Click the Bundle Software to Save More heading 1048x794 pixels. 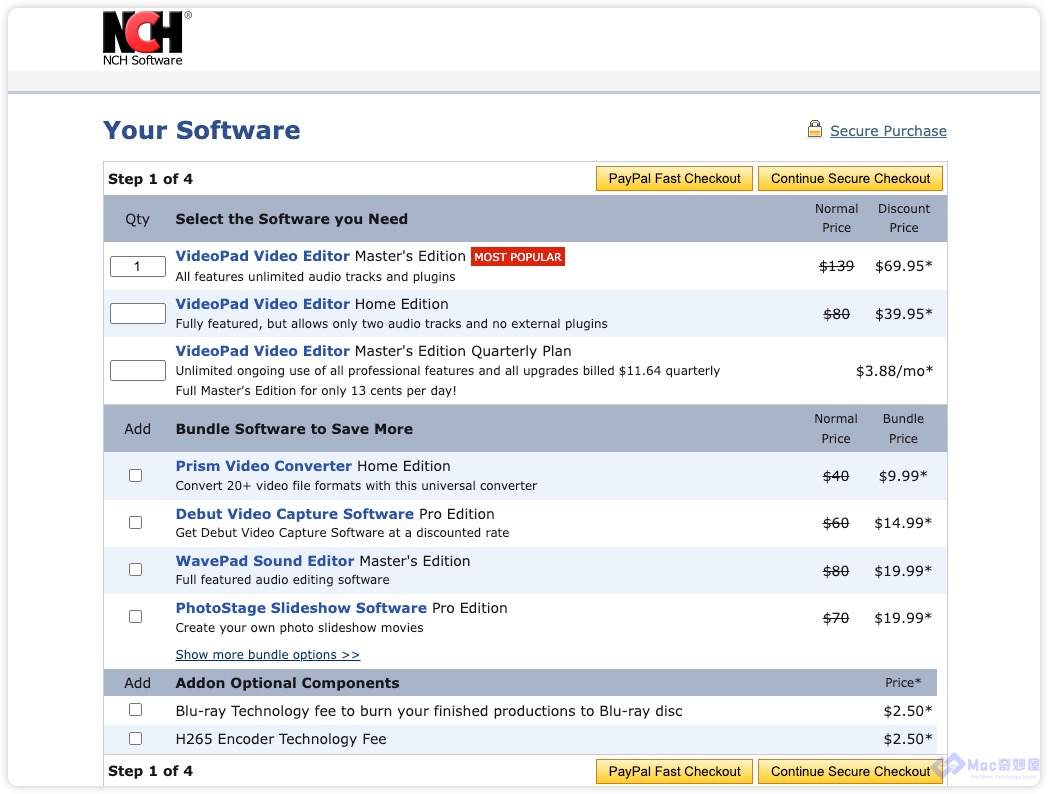coord(294,429)
